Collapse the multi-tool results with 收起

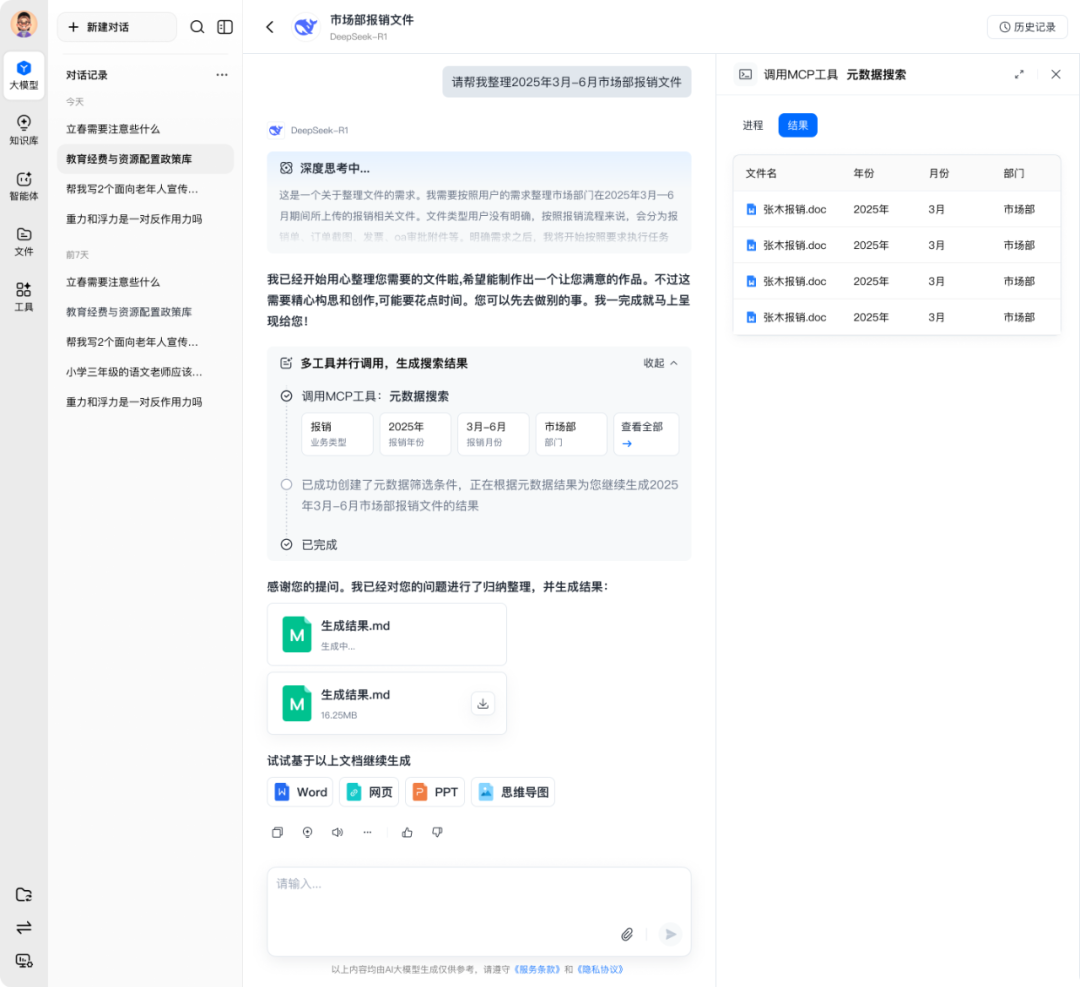tap(660, 363)
